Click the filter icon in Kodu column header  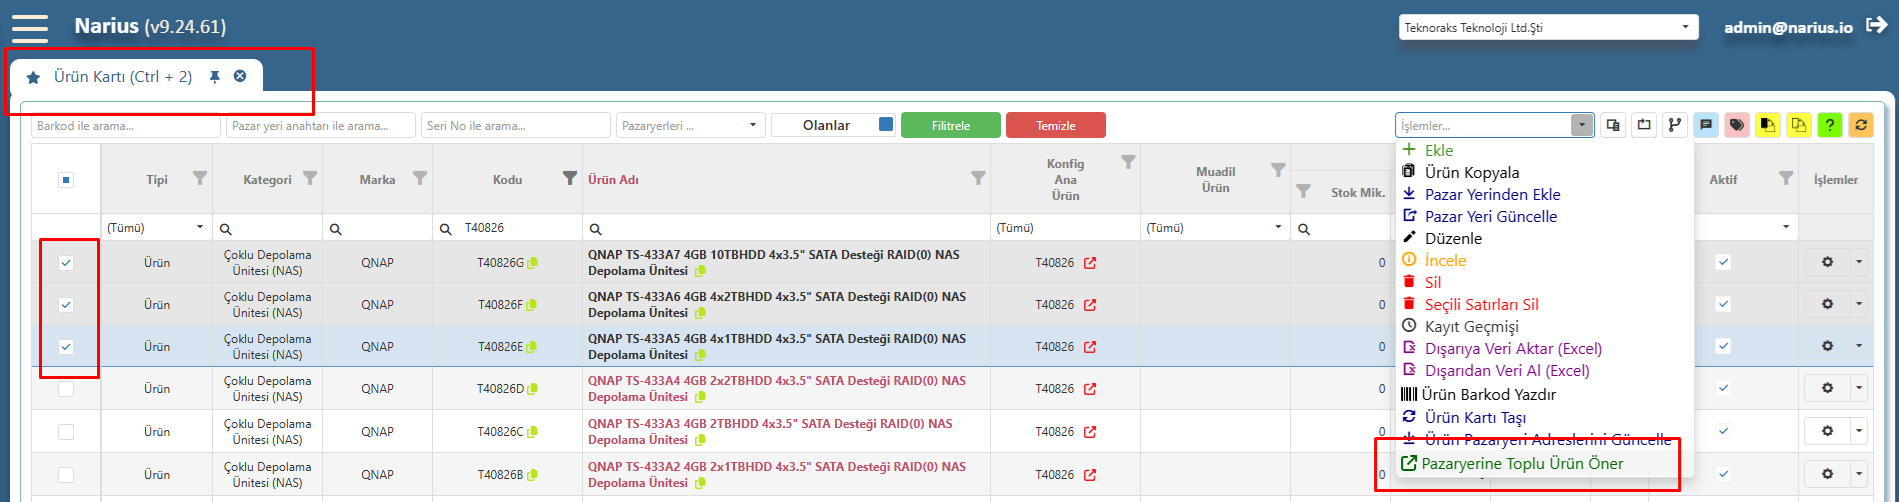[570, 178]
